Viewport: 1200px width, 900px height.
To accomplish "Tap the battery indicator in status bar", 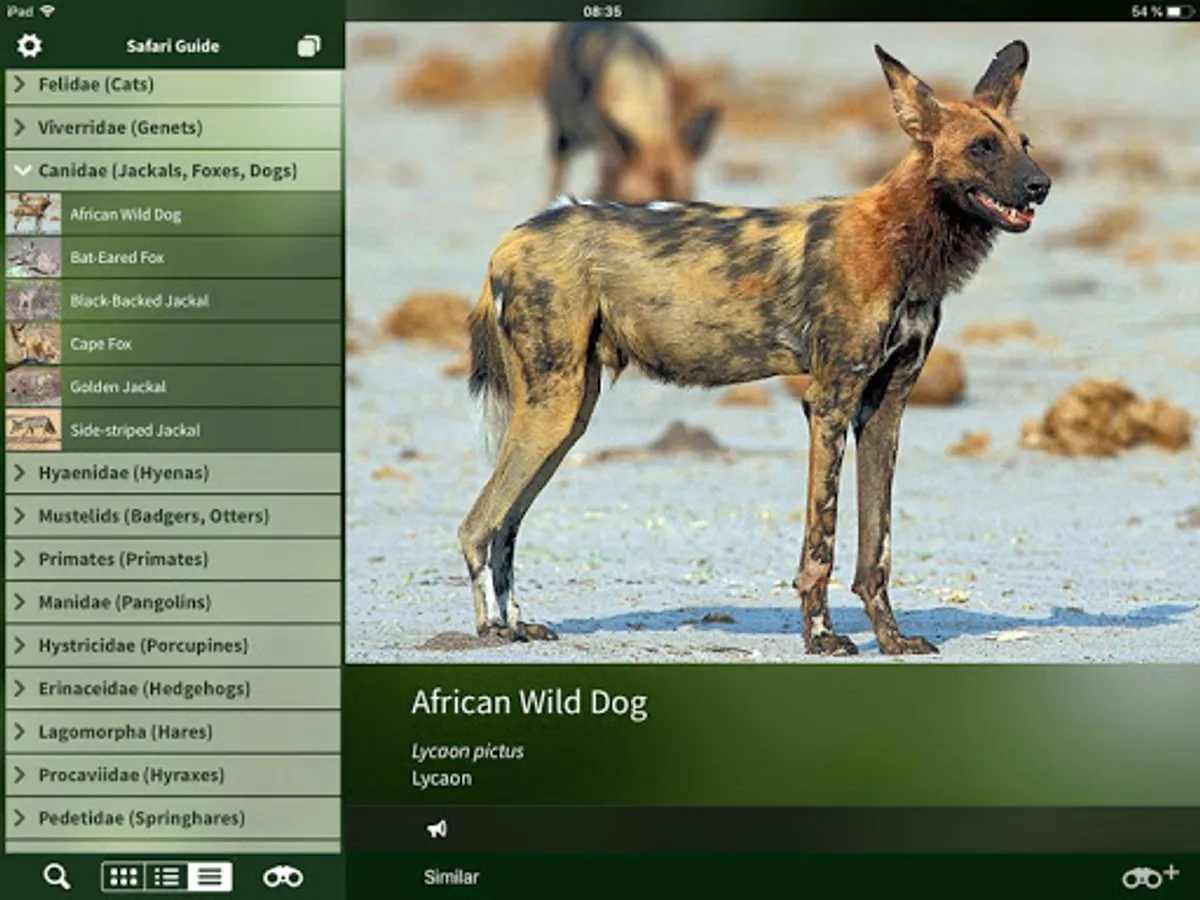I will click(1180, 11).
